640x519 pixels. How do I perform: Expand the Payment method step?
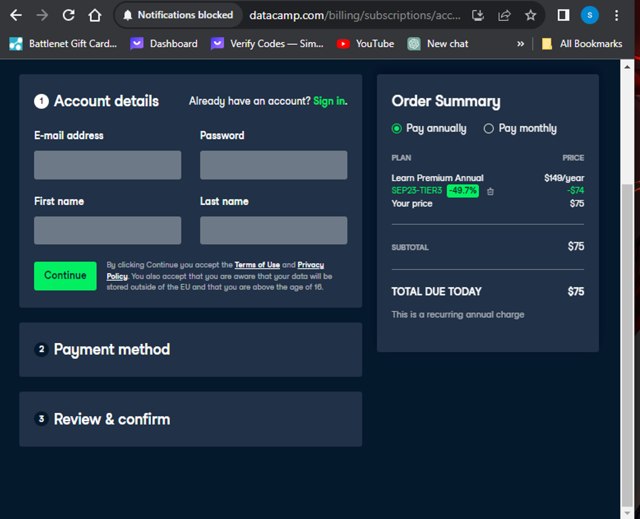click(x=191, y=350)
